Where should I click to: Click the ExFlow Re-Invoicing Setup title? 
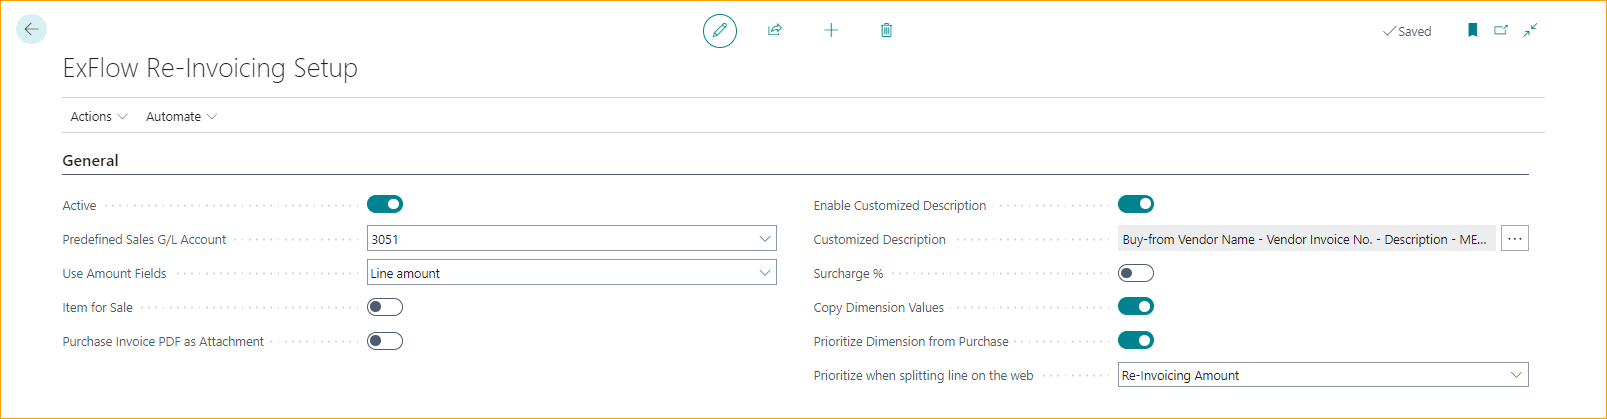210,68
